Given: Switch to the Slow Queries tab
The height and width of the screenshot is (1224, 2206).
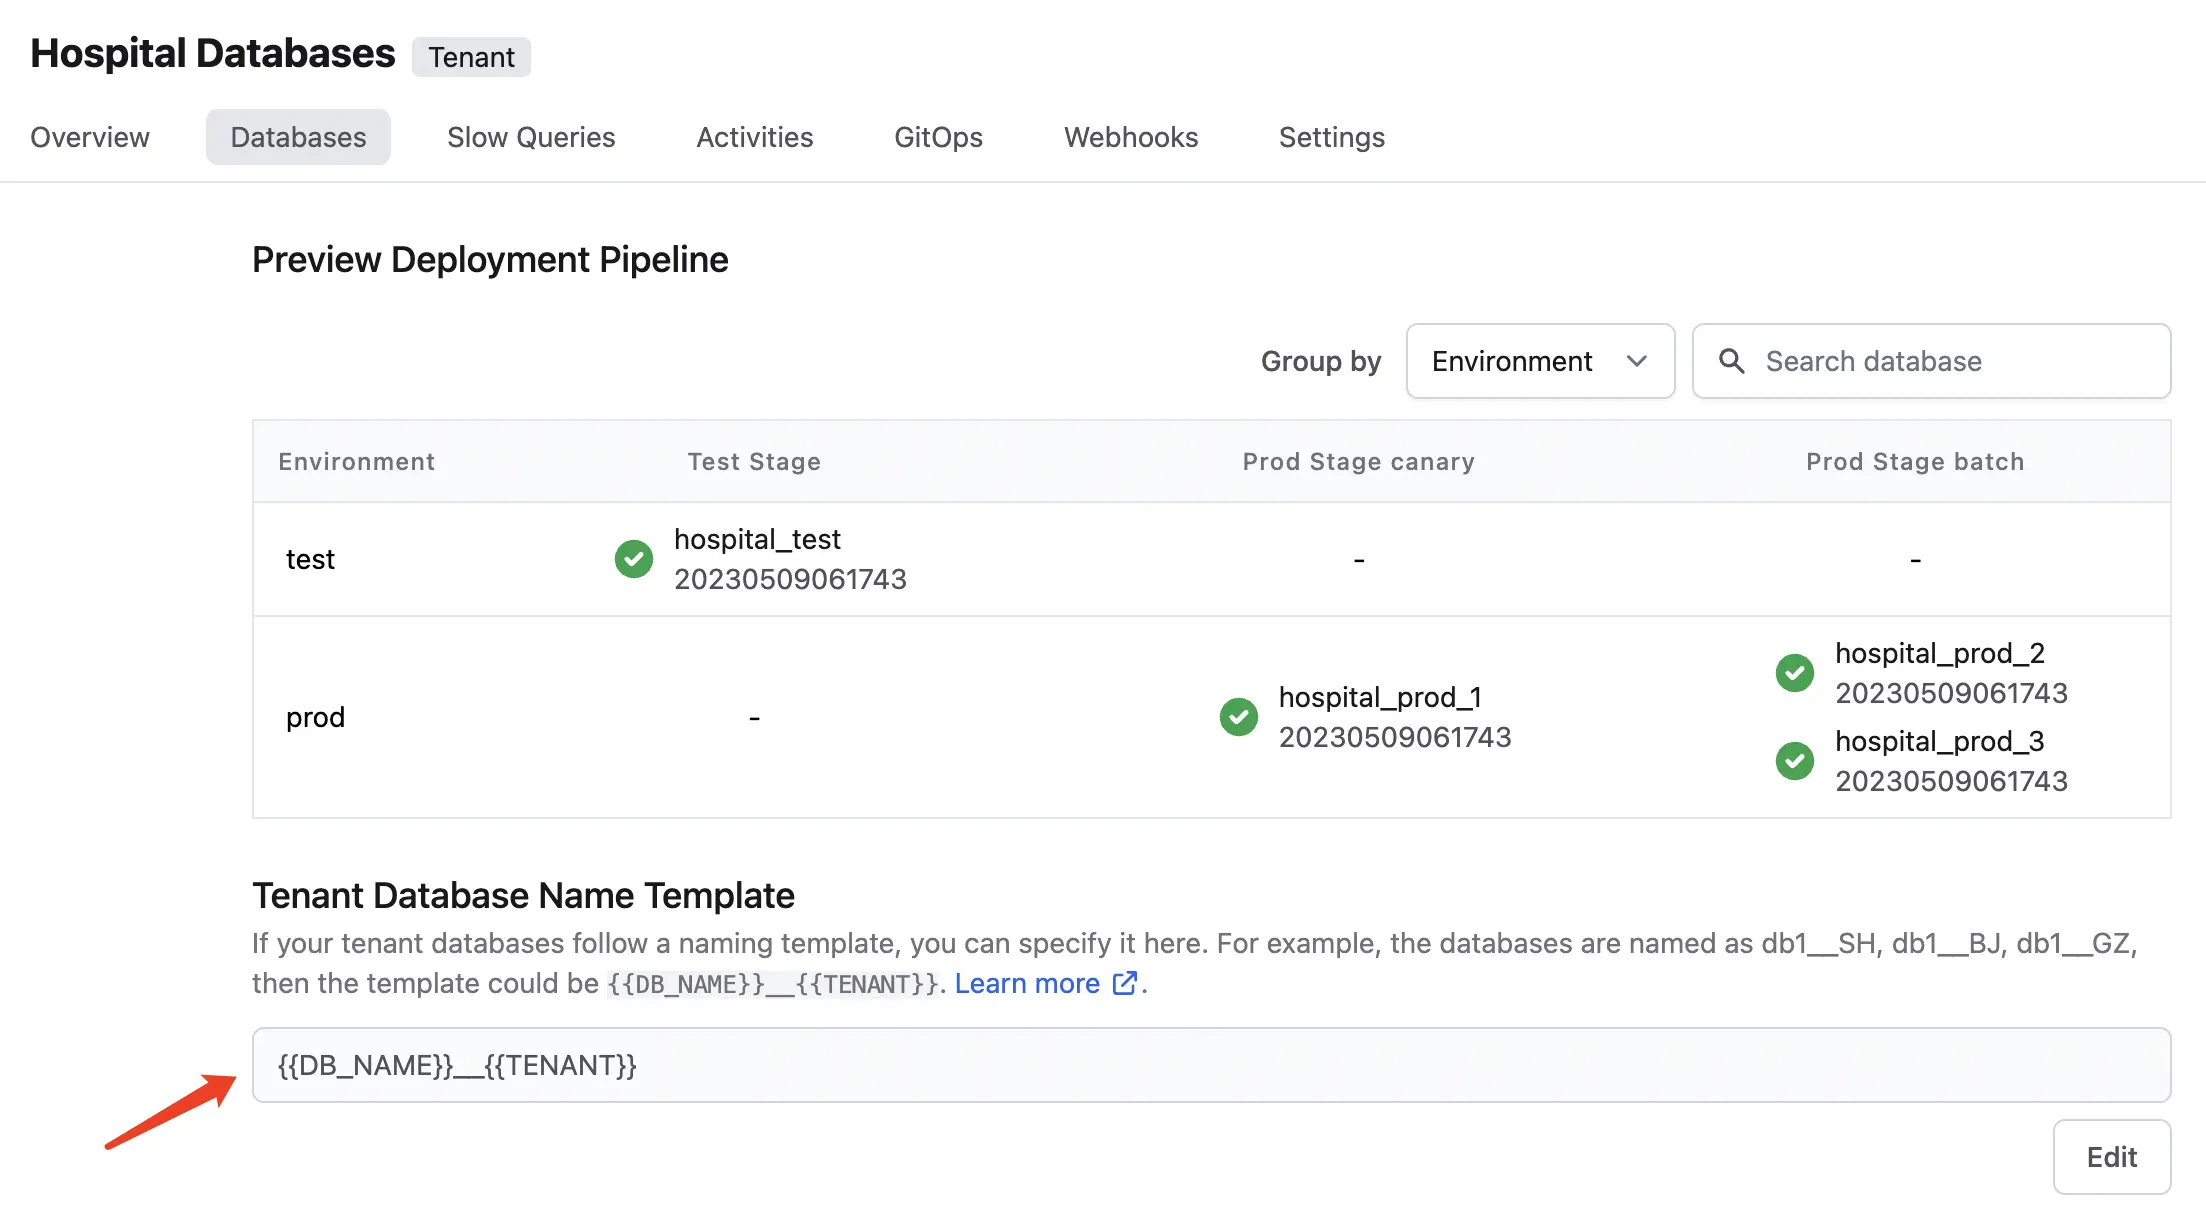Looking at the screenshot, I should coord(531,137).
